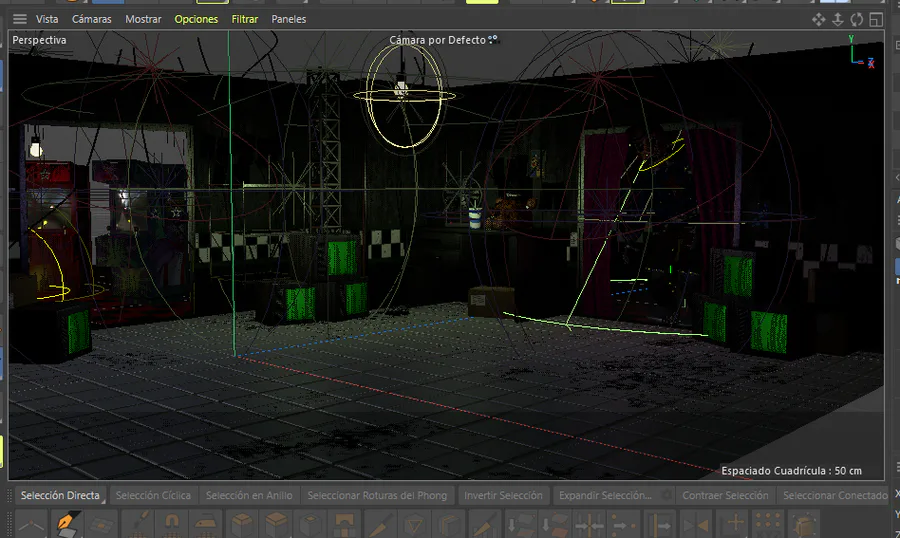
Task: Select the mirror triangles tool icon
Action: [x=698, y=524]
